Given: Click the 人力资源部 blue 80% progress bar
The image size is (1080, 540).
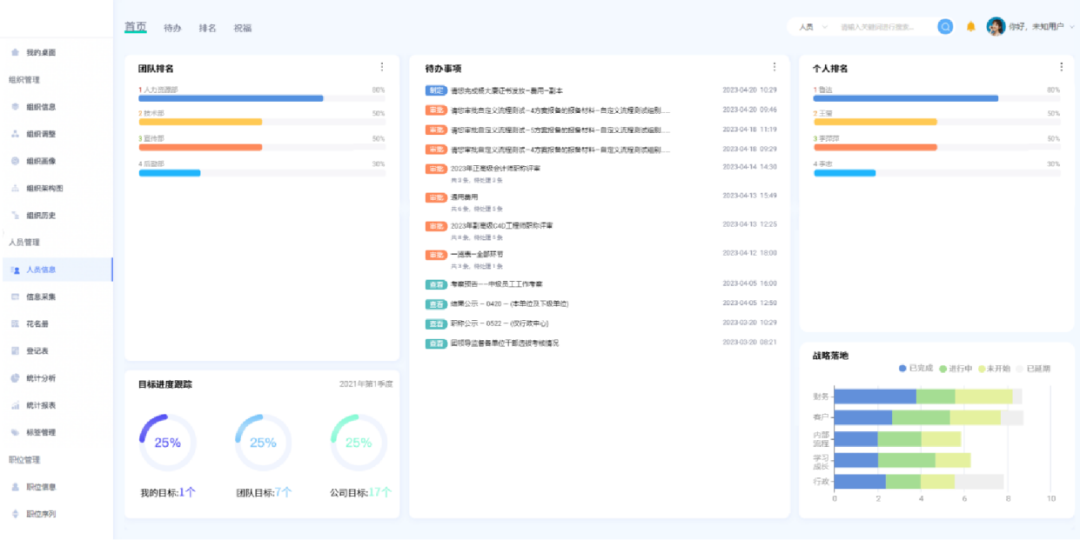Looking at the screenshot, I should coord(231,98).
